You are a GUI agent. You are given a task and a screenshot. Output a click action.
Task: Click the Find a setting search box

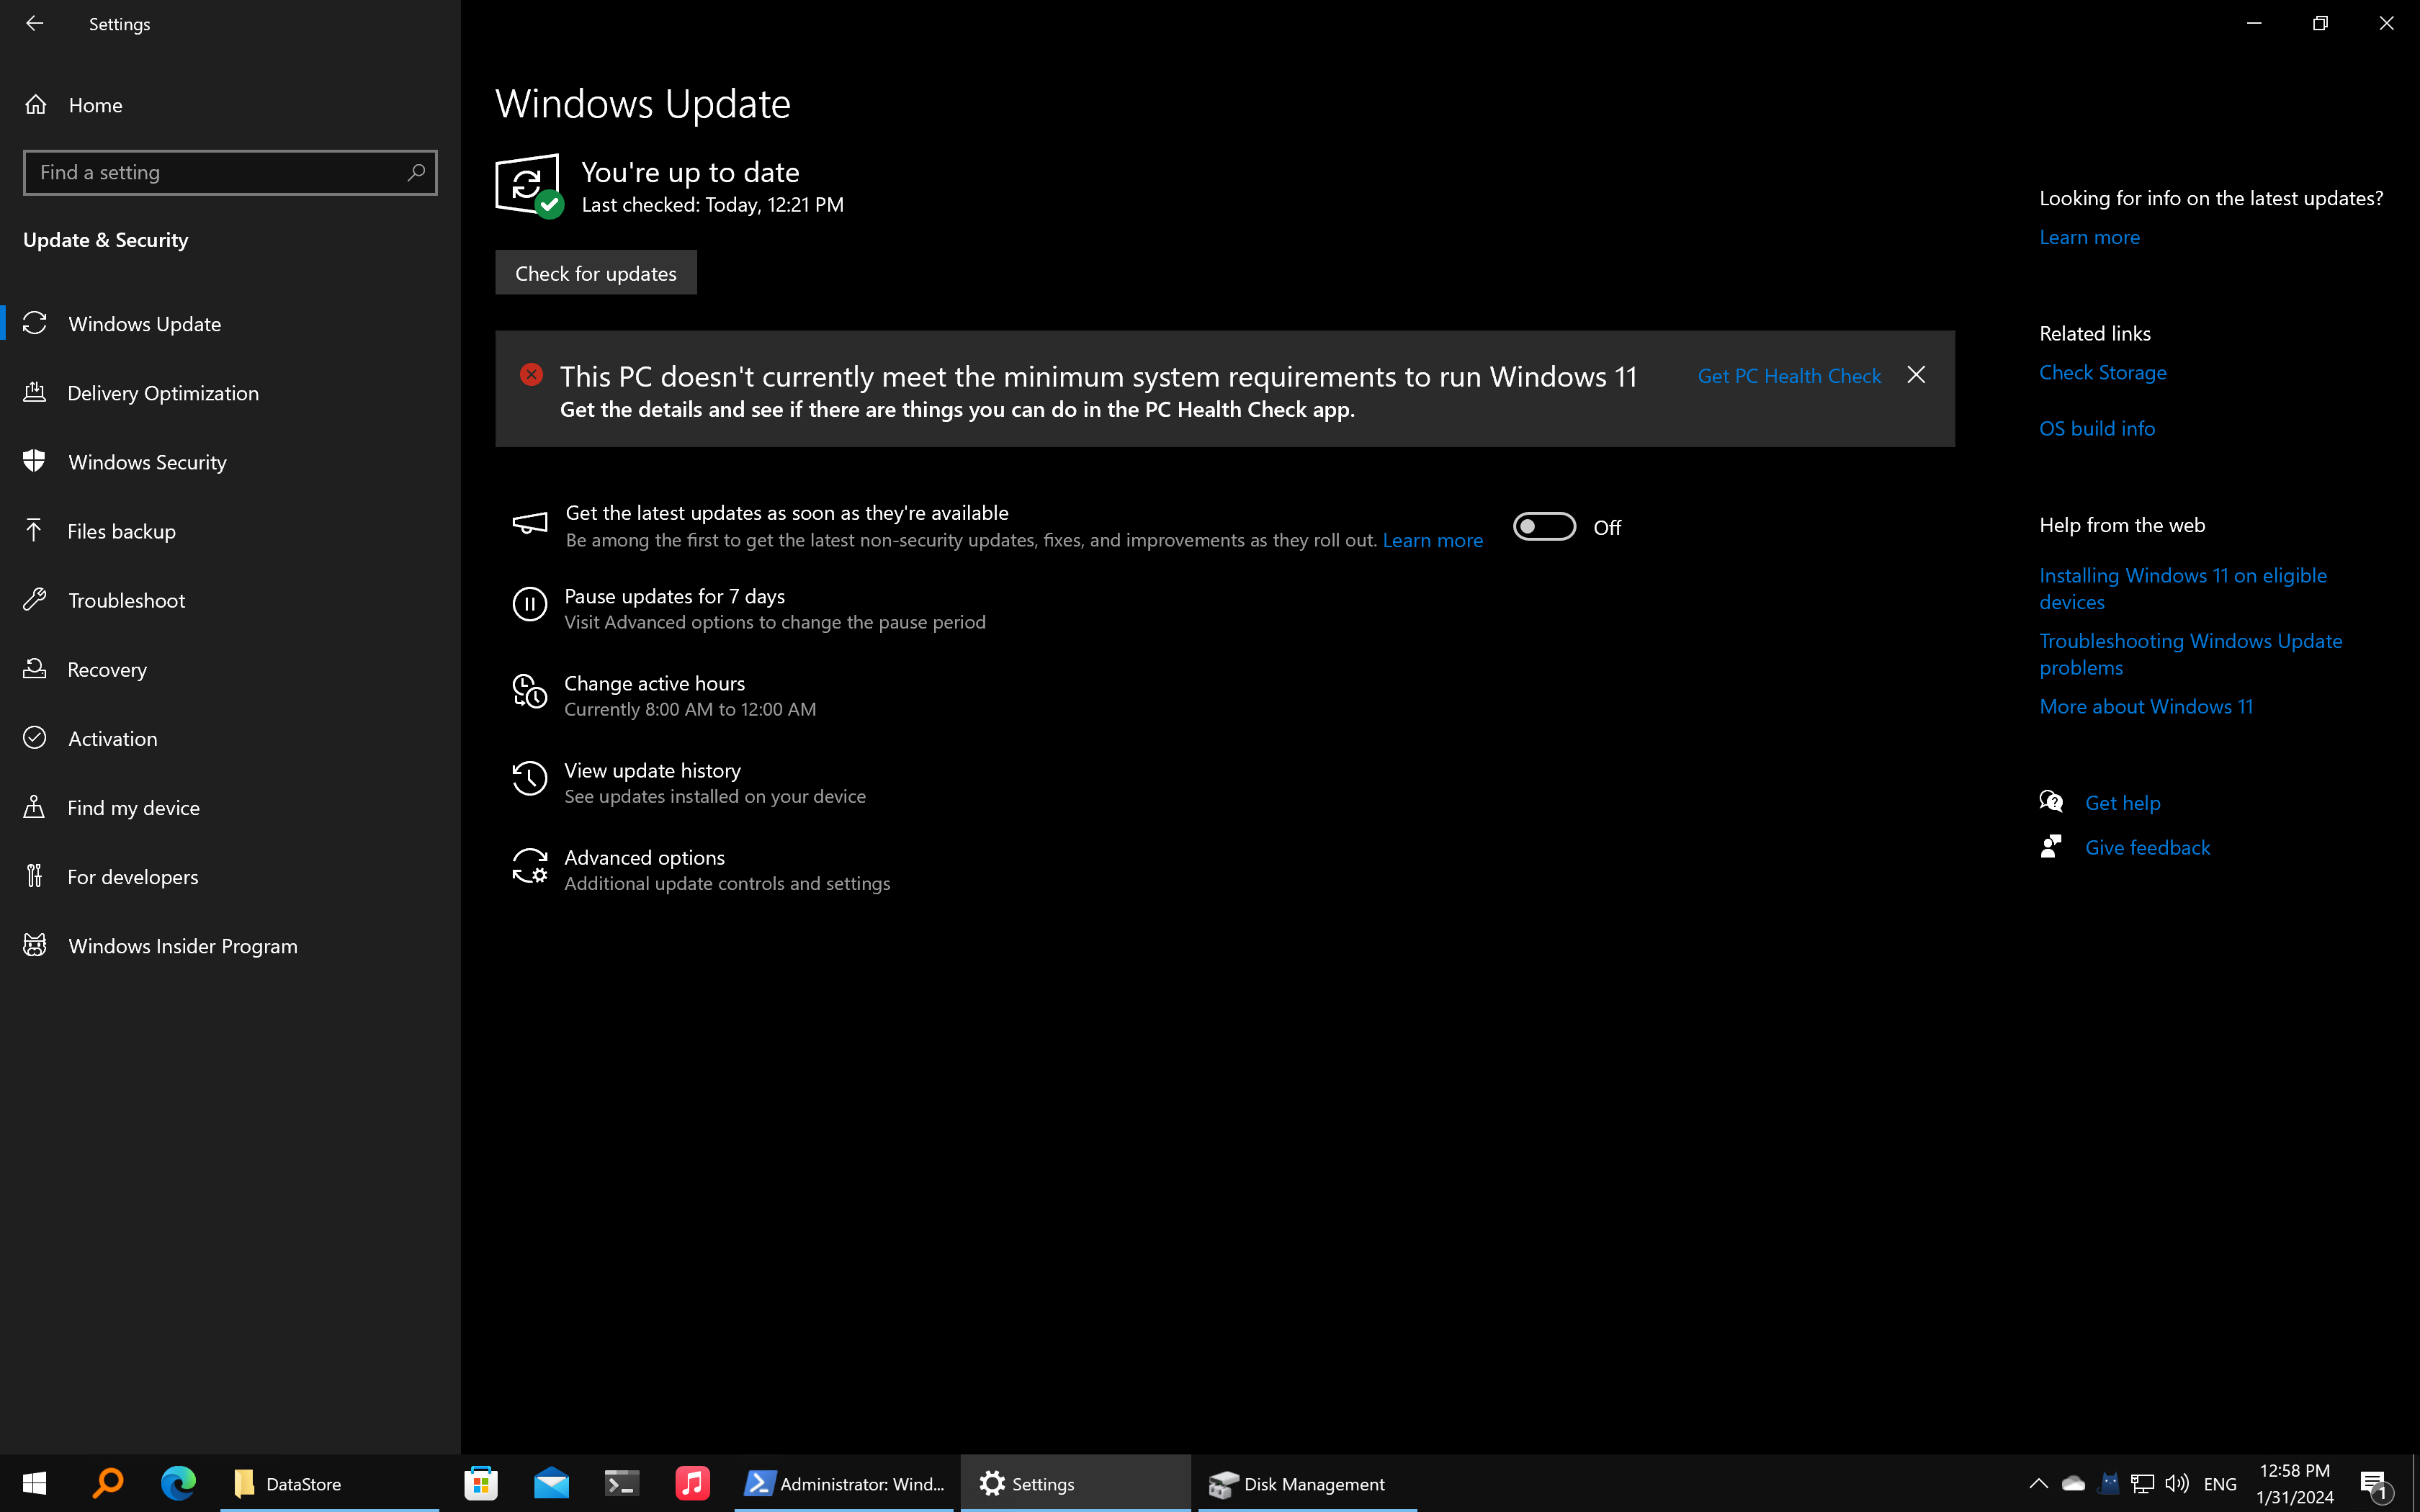(229, 172)
